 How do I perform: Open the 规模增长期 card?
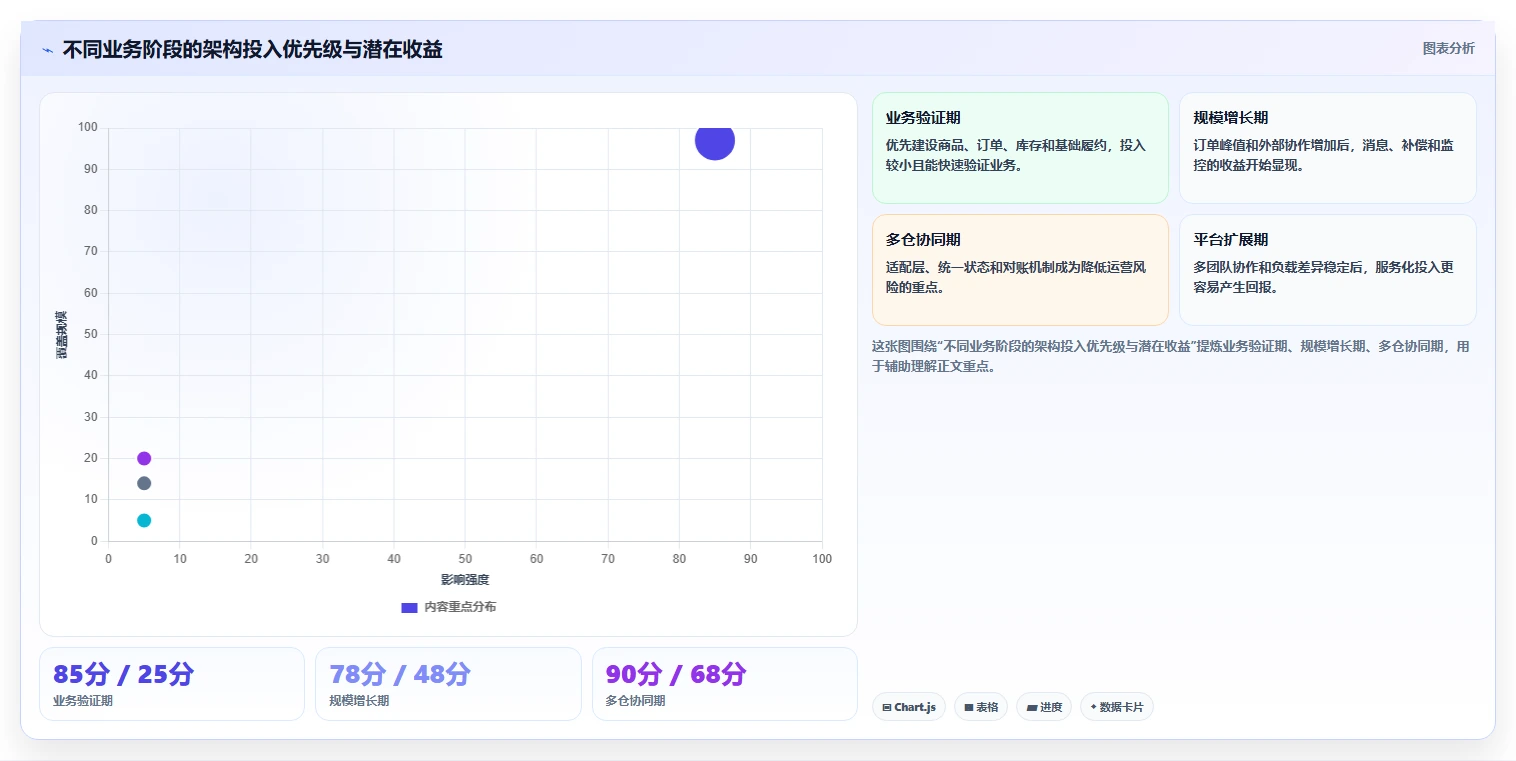click(1327, 148)
